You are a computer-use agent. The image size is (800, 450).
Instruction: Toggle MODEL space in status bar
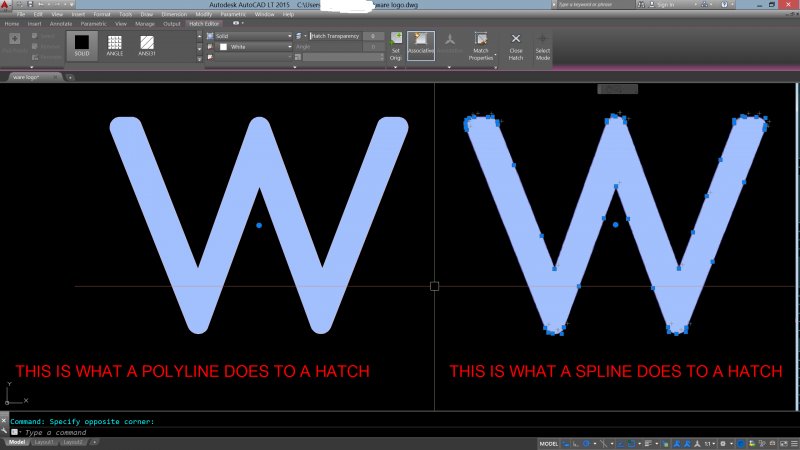549,442
